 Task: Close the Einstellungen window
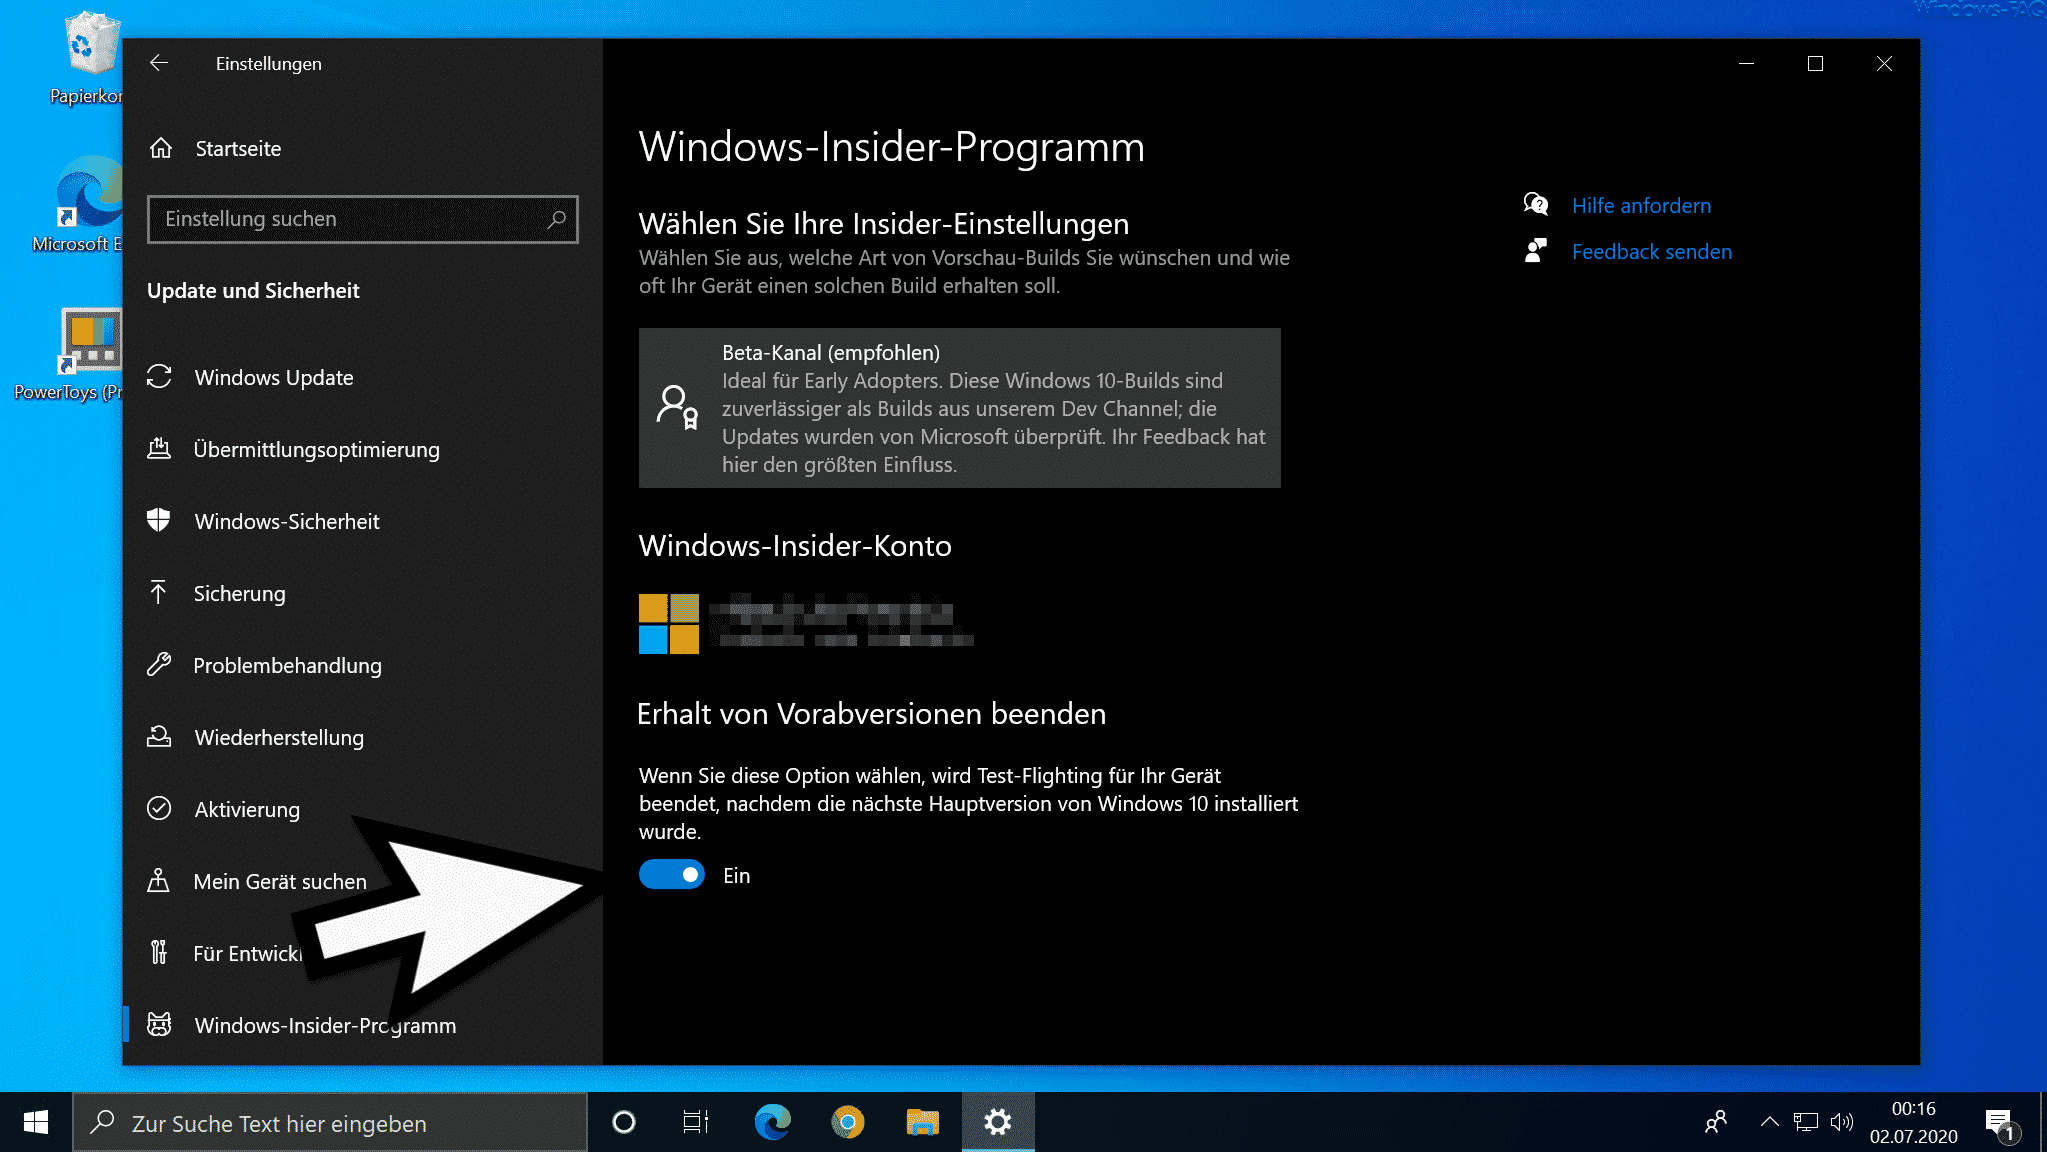(x=1884, y=63)
